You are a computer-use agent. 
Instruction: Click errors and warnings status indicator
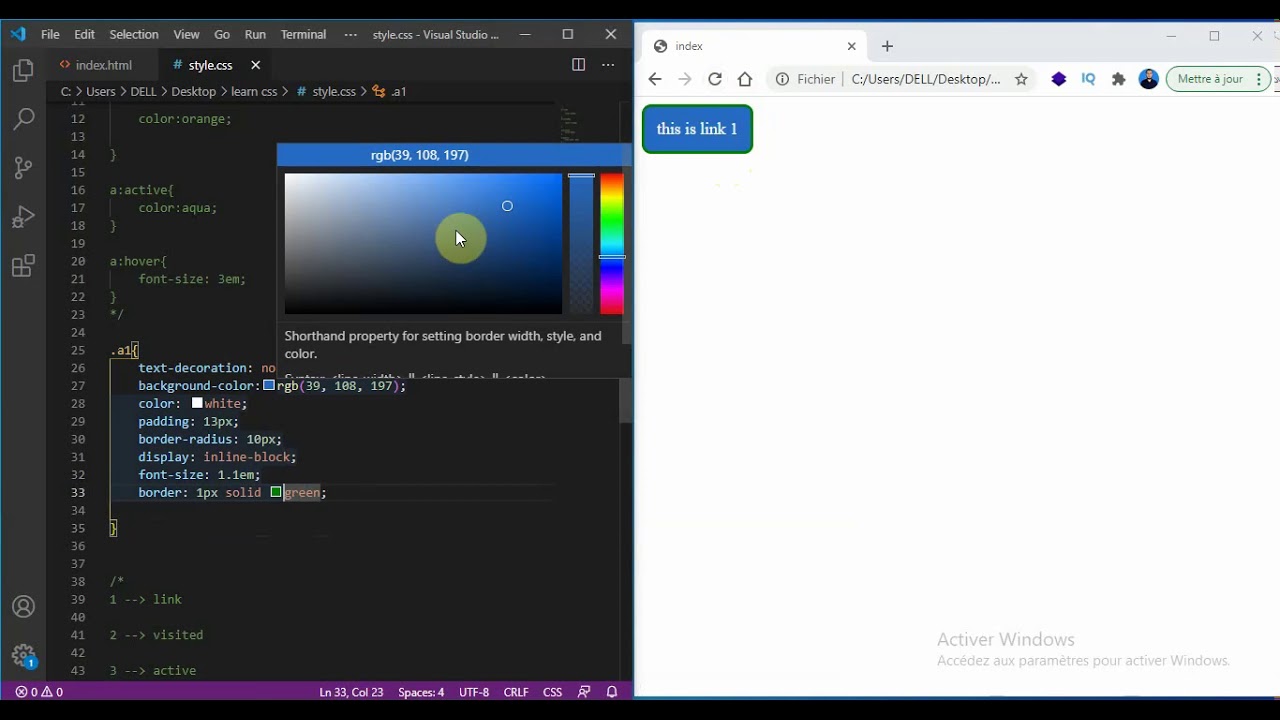pyautogui.click(x=39, y=692)
